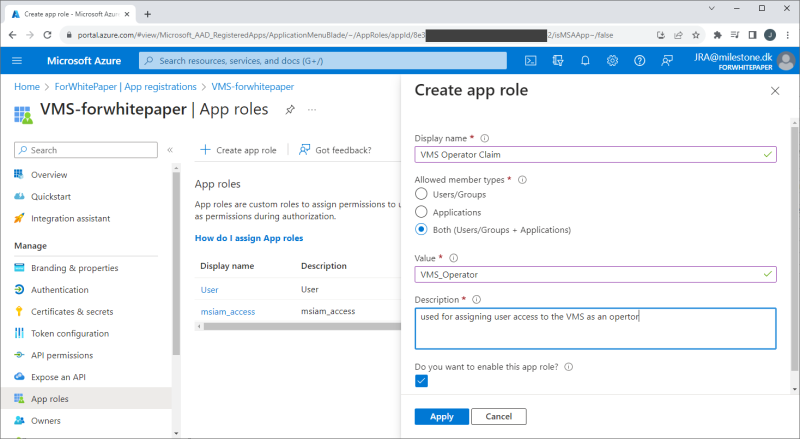
Task: Uncheck the enable this app role checkbox
Action: coord(421,381)
